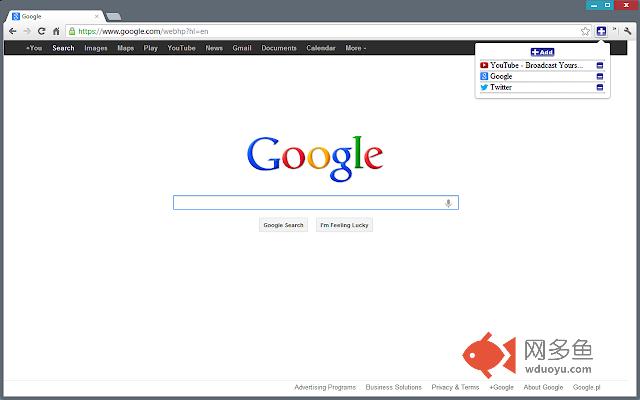Open YouTube - Broadcast Yours... entry
Viewport: 640px width, 400px height.
(x=536, y=65)
